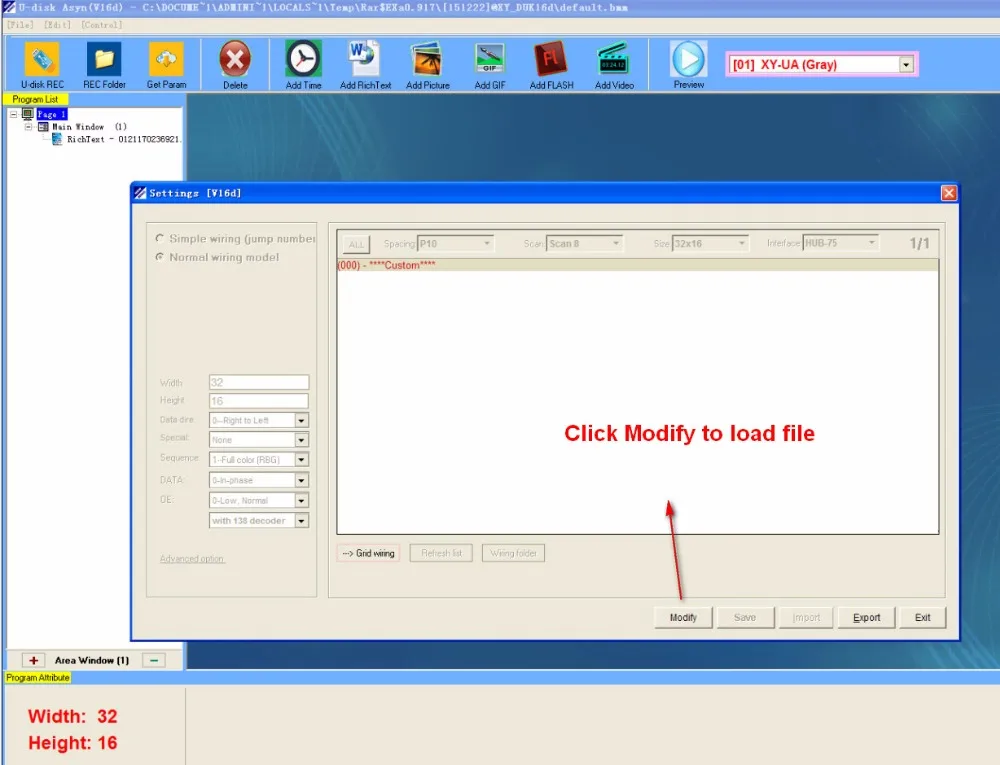Open the OE 0-Low, Normal dropdown
The width and height of the screenshot is (1000, 765).
[x=301, y=500]
